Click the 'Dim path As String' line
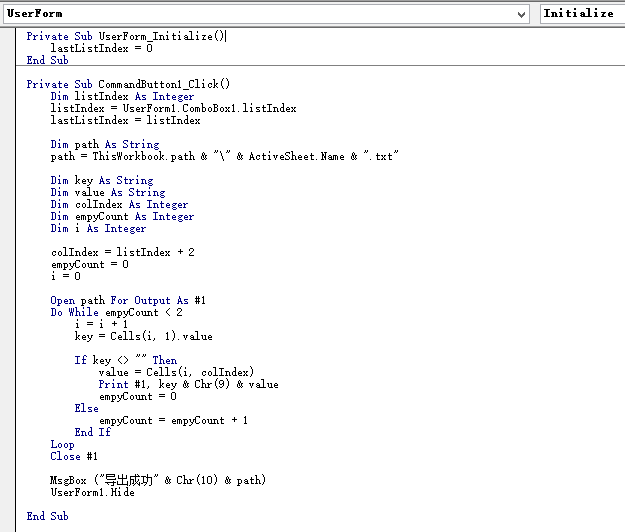 tap(104, 144)
